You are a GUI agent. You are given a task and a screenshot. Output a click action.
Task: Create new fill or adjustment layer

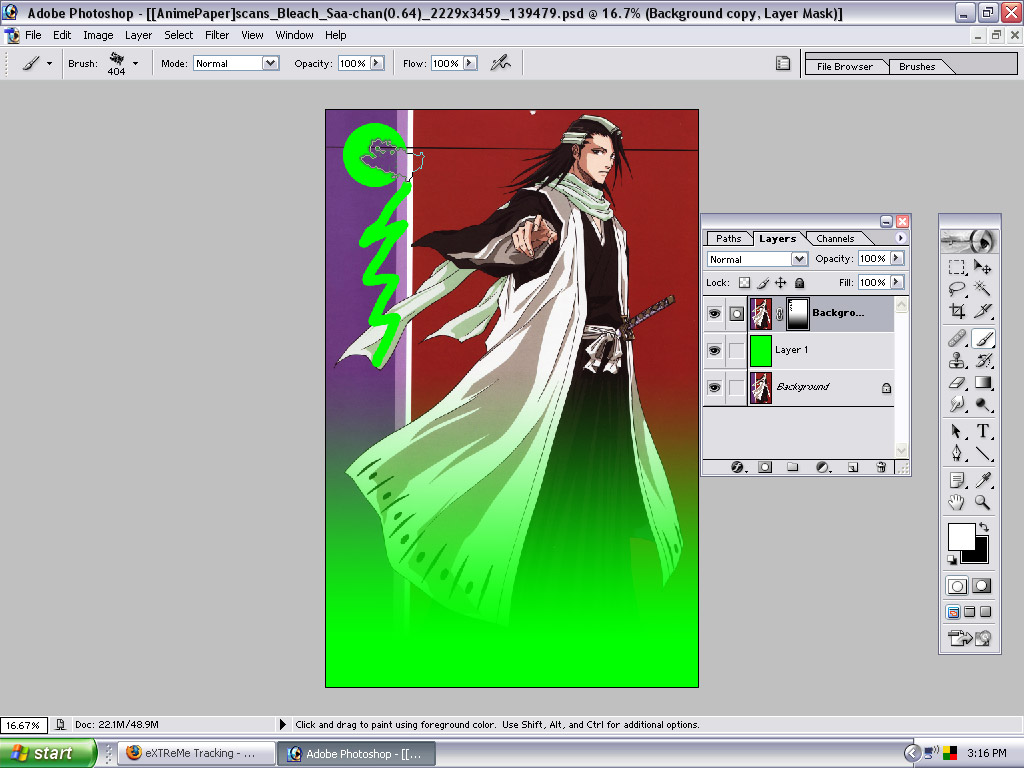point(823,467)
